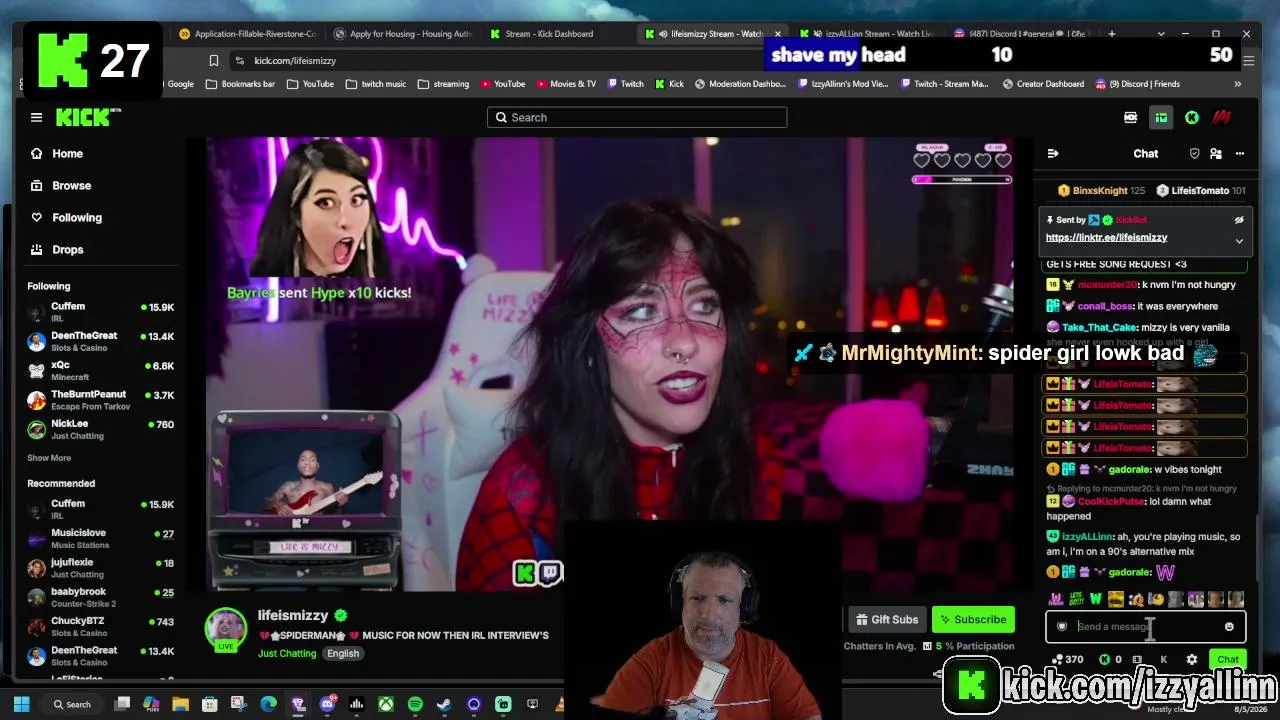
Task: Open the sidebar hamburger menu
Action: point(36,117)
